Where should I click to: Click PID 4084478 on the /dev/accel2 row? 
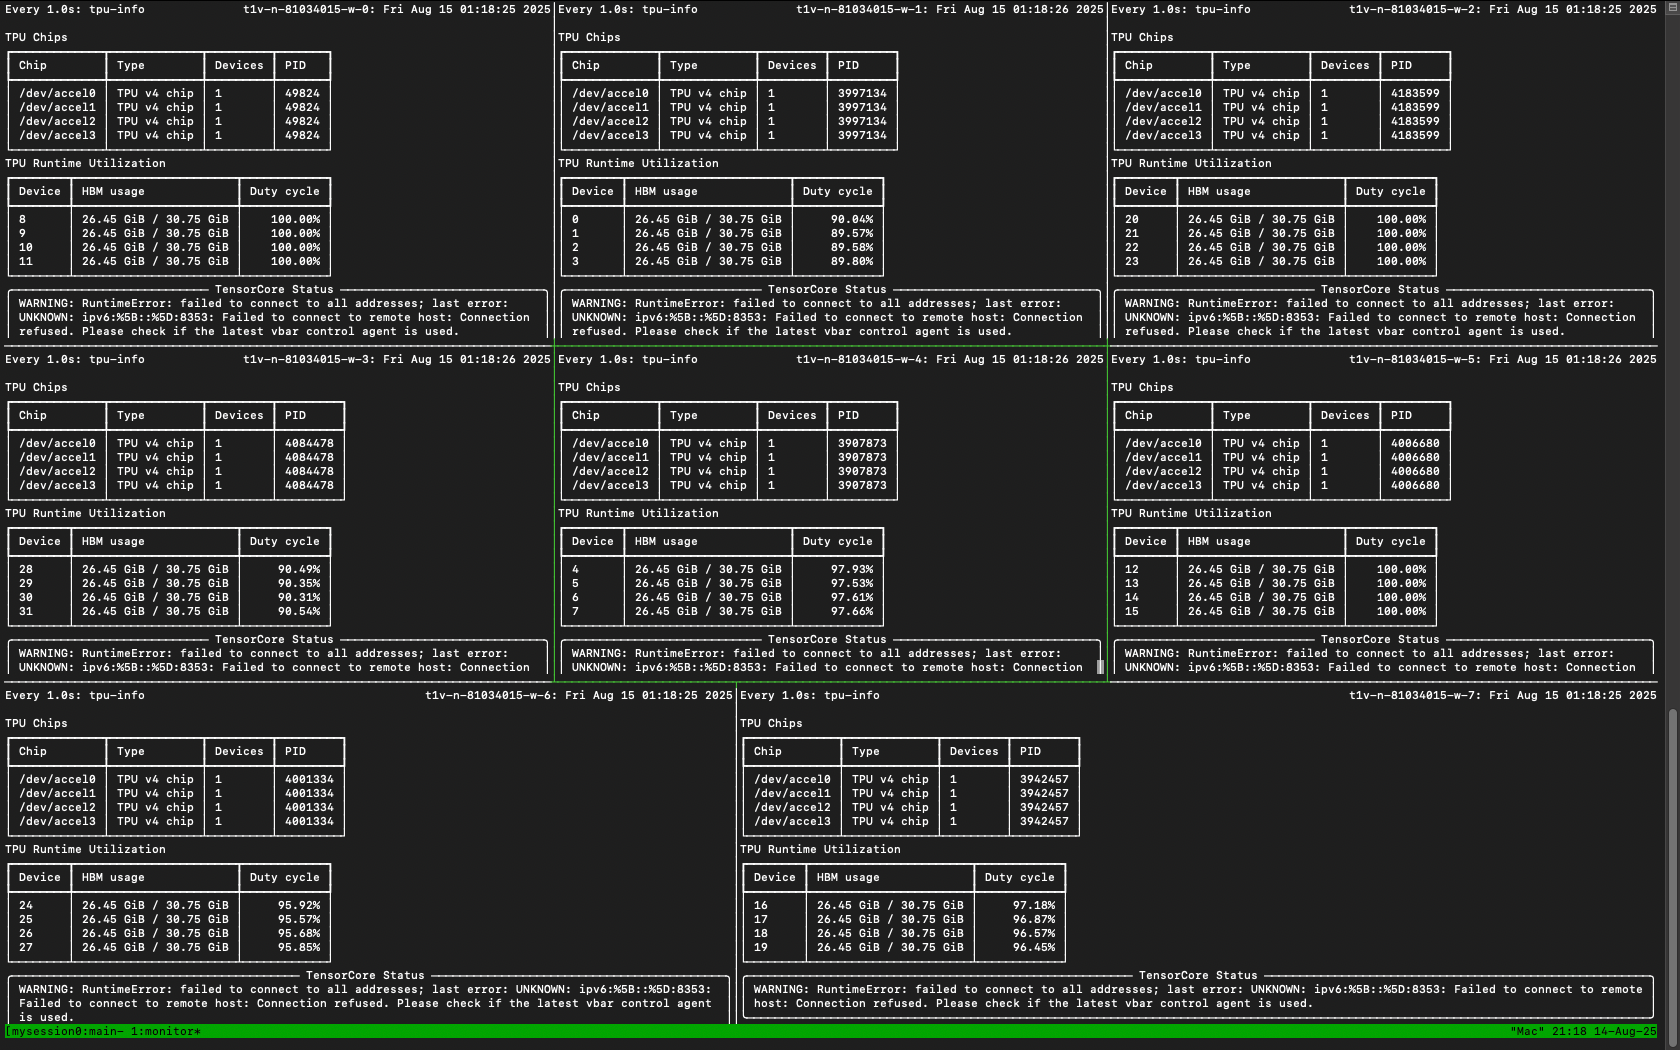tap(309, 471)
